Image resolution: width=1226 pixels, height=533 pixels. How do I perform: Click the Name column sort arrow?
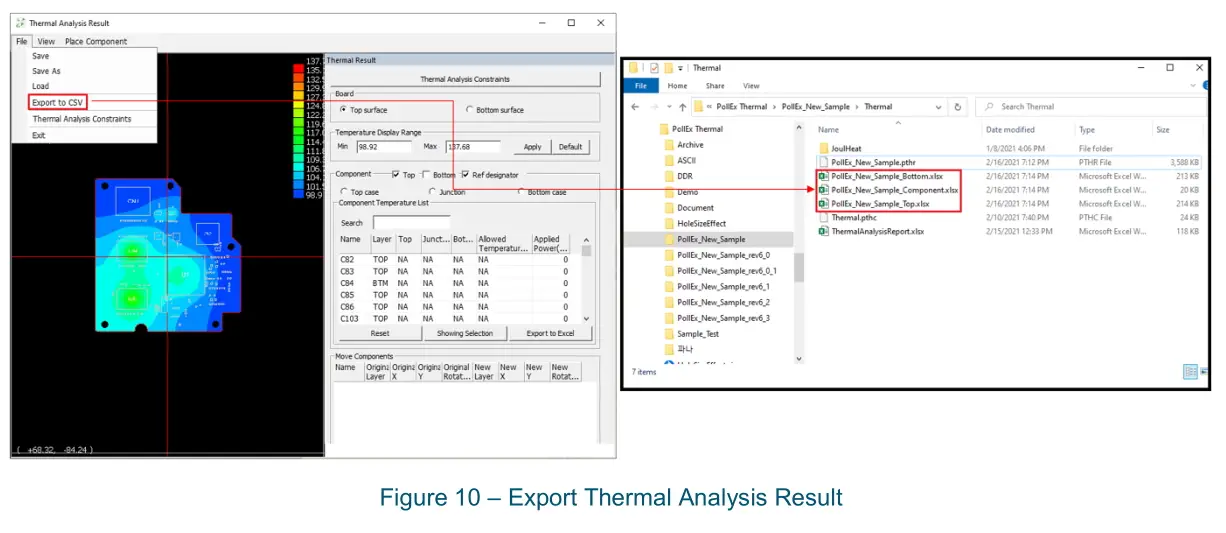(897, 122)
